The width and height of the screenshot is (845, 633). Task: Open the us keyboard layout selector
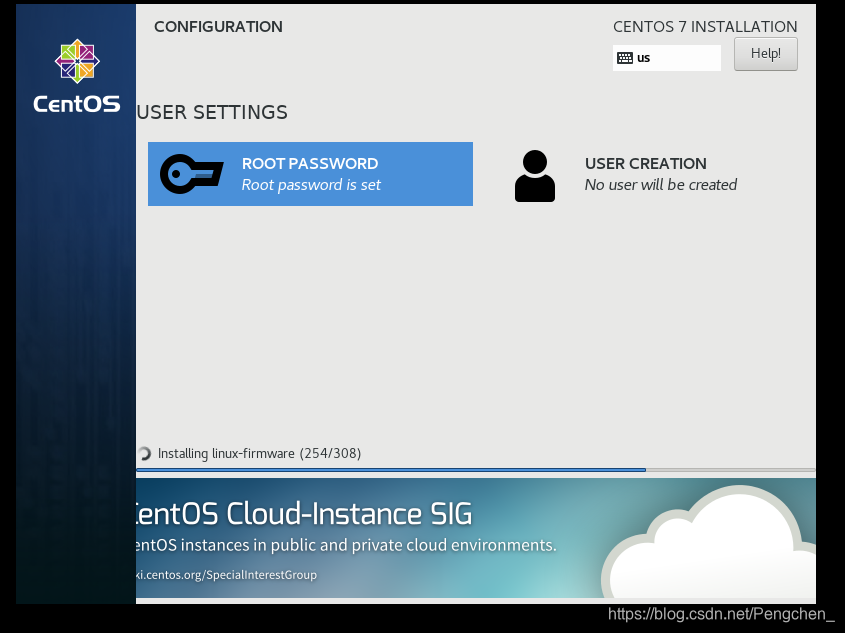pyautogui.click(x=667, y=58)
